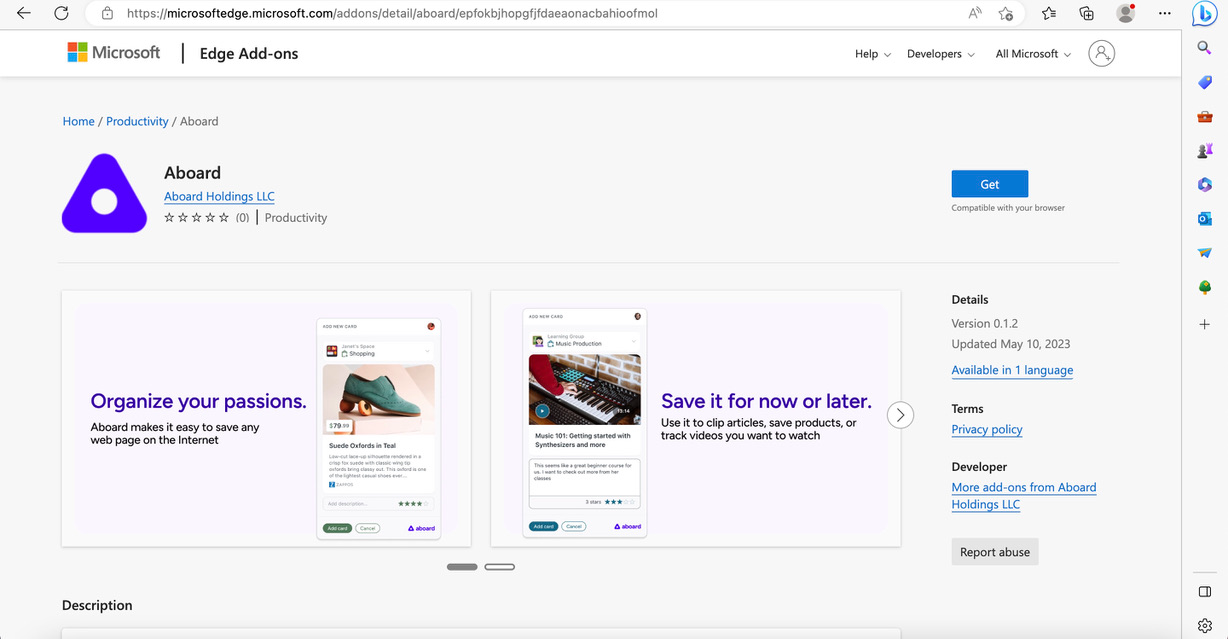Toggle the sidebar layout icon near the bottom

[1205, 592]
